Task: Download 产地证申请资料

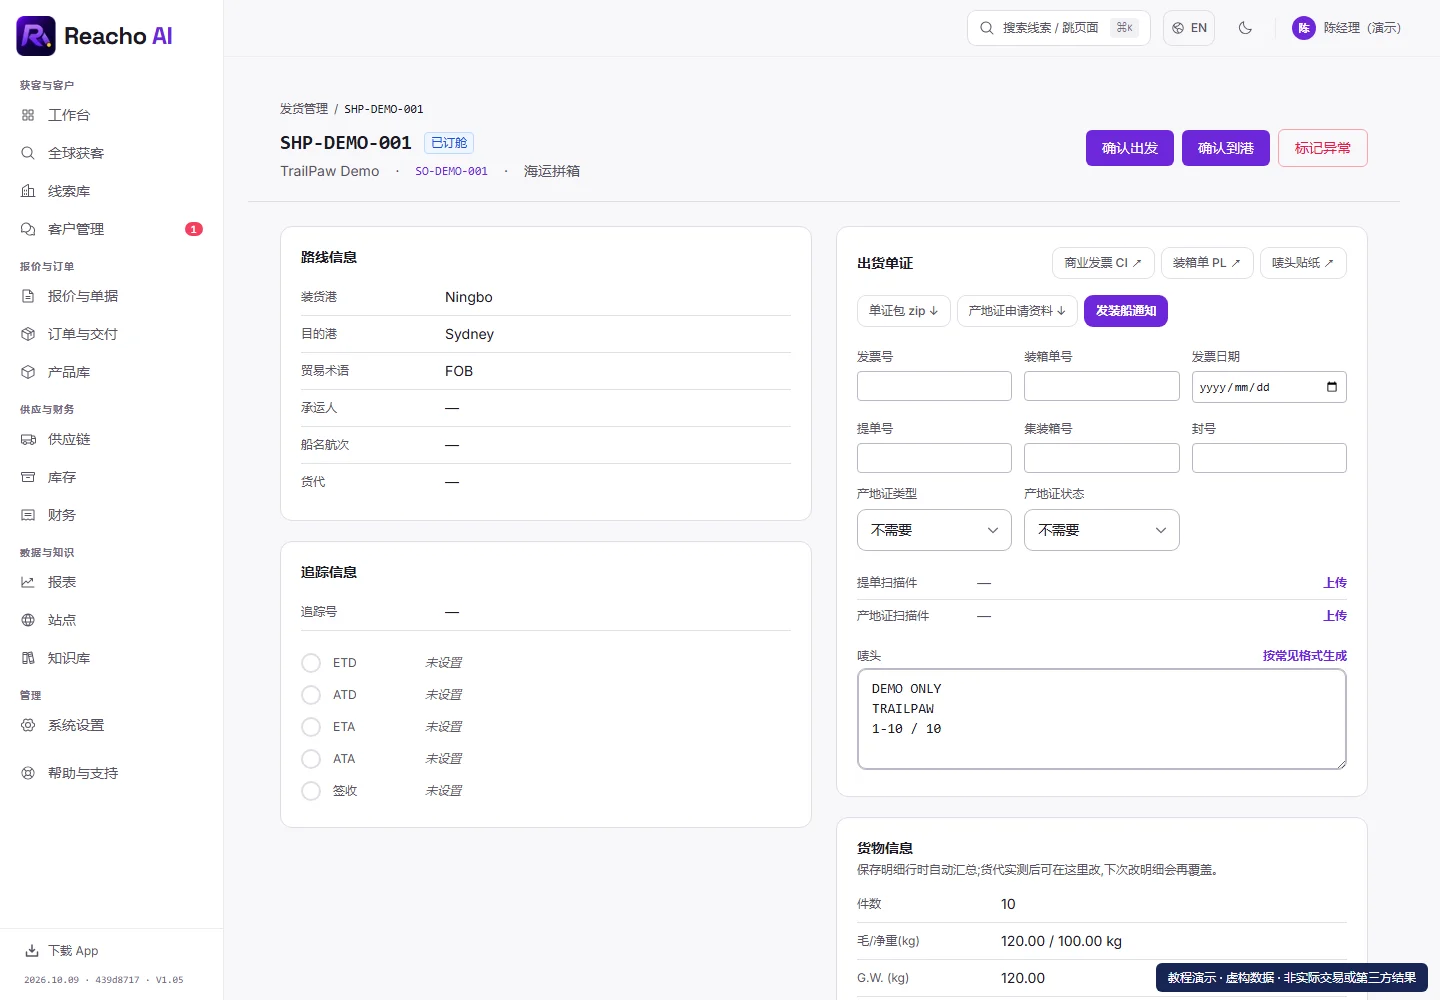Action: coord(1017,311)
